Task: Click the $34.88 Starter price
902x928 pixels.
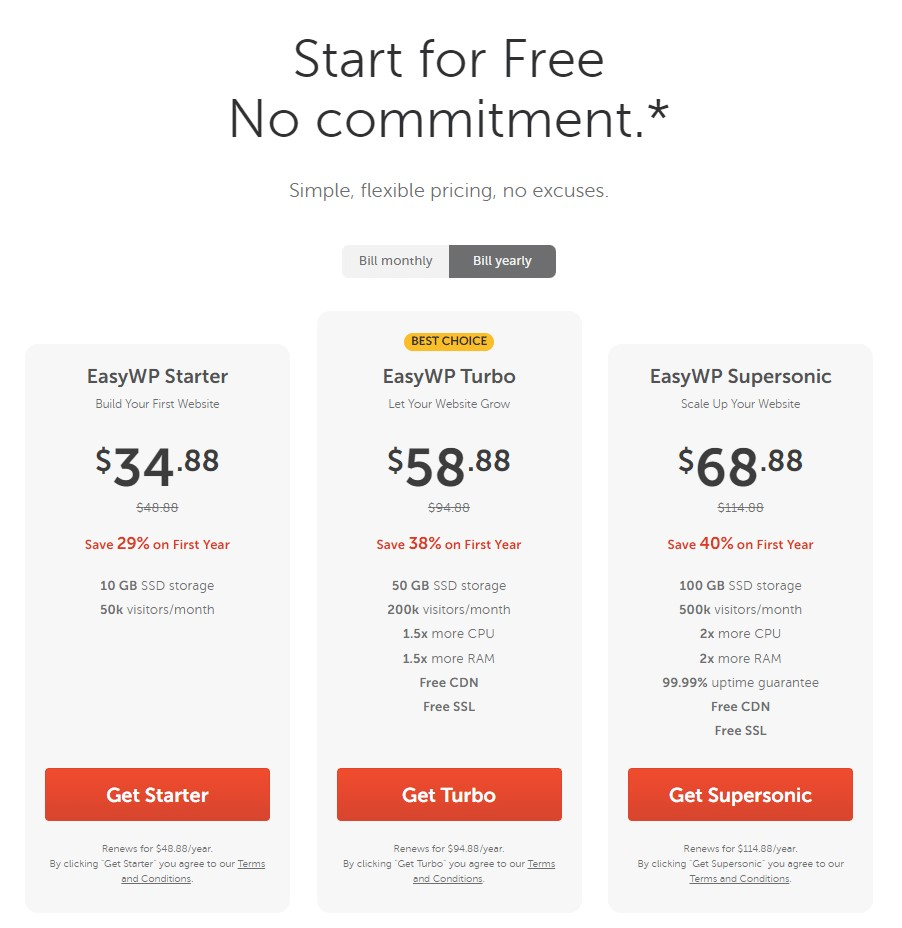Action: tap(157, 466)
